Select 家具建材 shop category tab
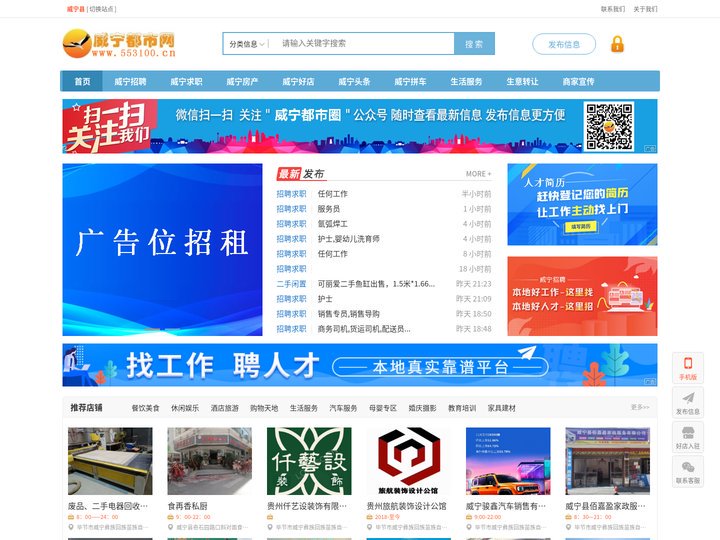 [x=501, y=408]
